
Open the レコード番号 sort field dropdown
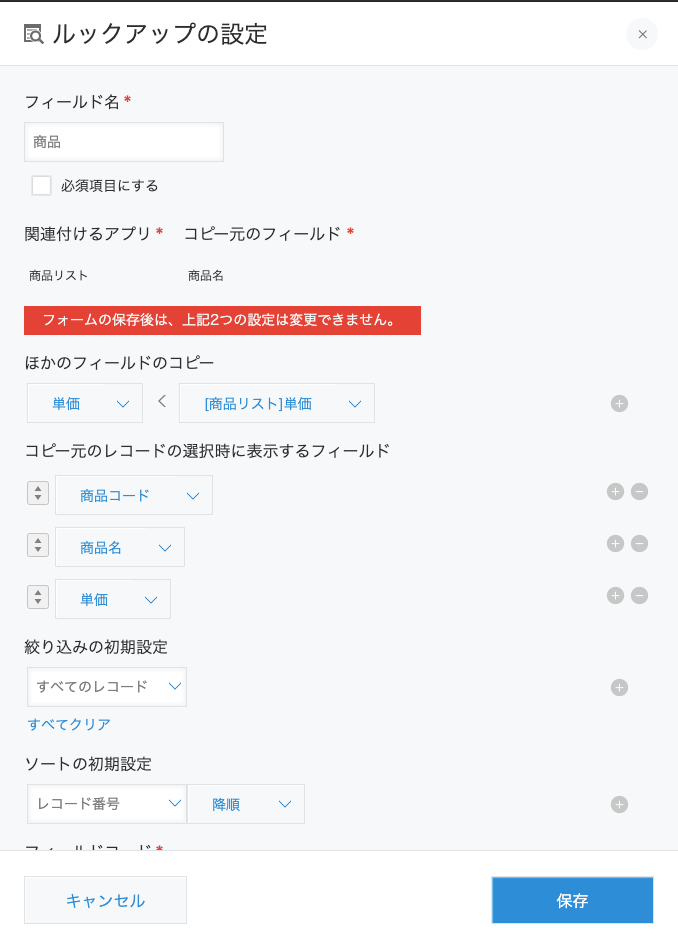(106, 804)
